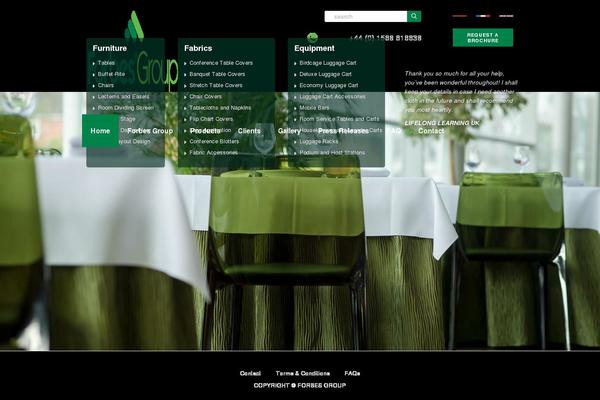Open the Products nav item
The width and height of the screenshot is (600, 400).
pos(205,131)
